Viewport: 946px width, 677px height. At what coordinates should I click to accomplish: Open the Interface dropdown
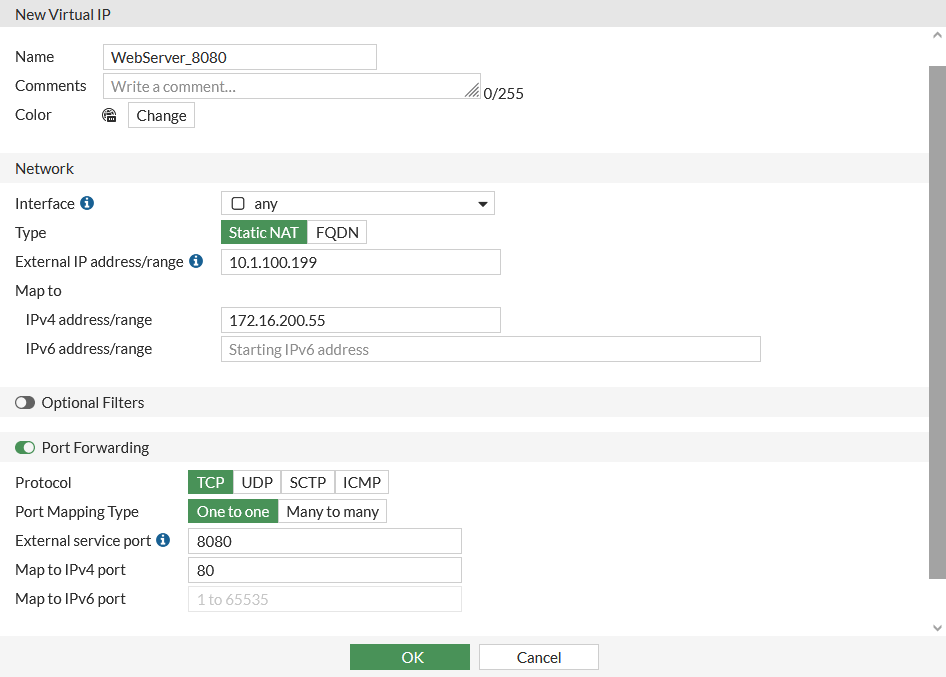(484, 203)
